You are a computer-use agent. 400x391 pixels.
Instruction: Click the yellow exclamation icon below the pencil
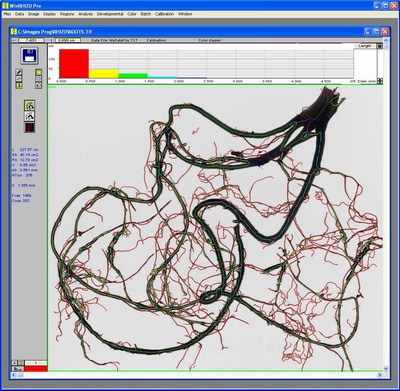19,85
